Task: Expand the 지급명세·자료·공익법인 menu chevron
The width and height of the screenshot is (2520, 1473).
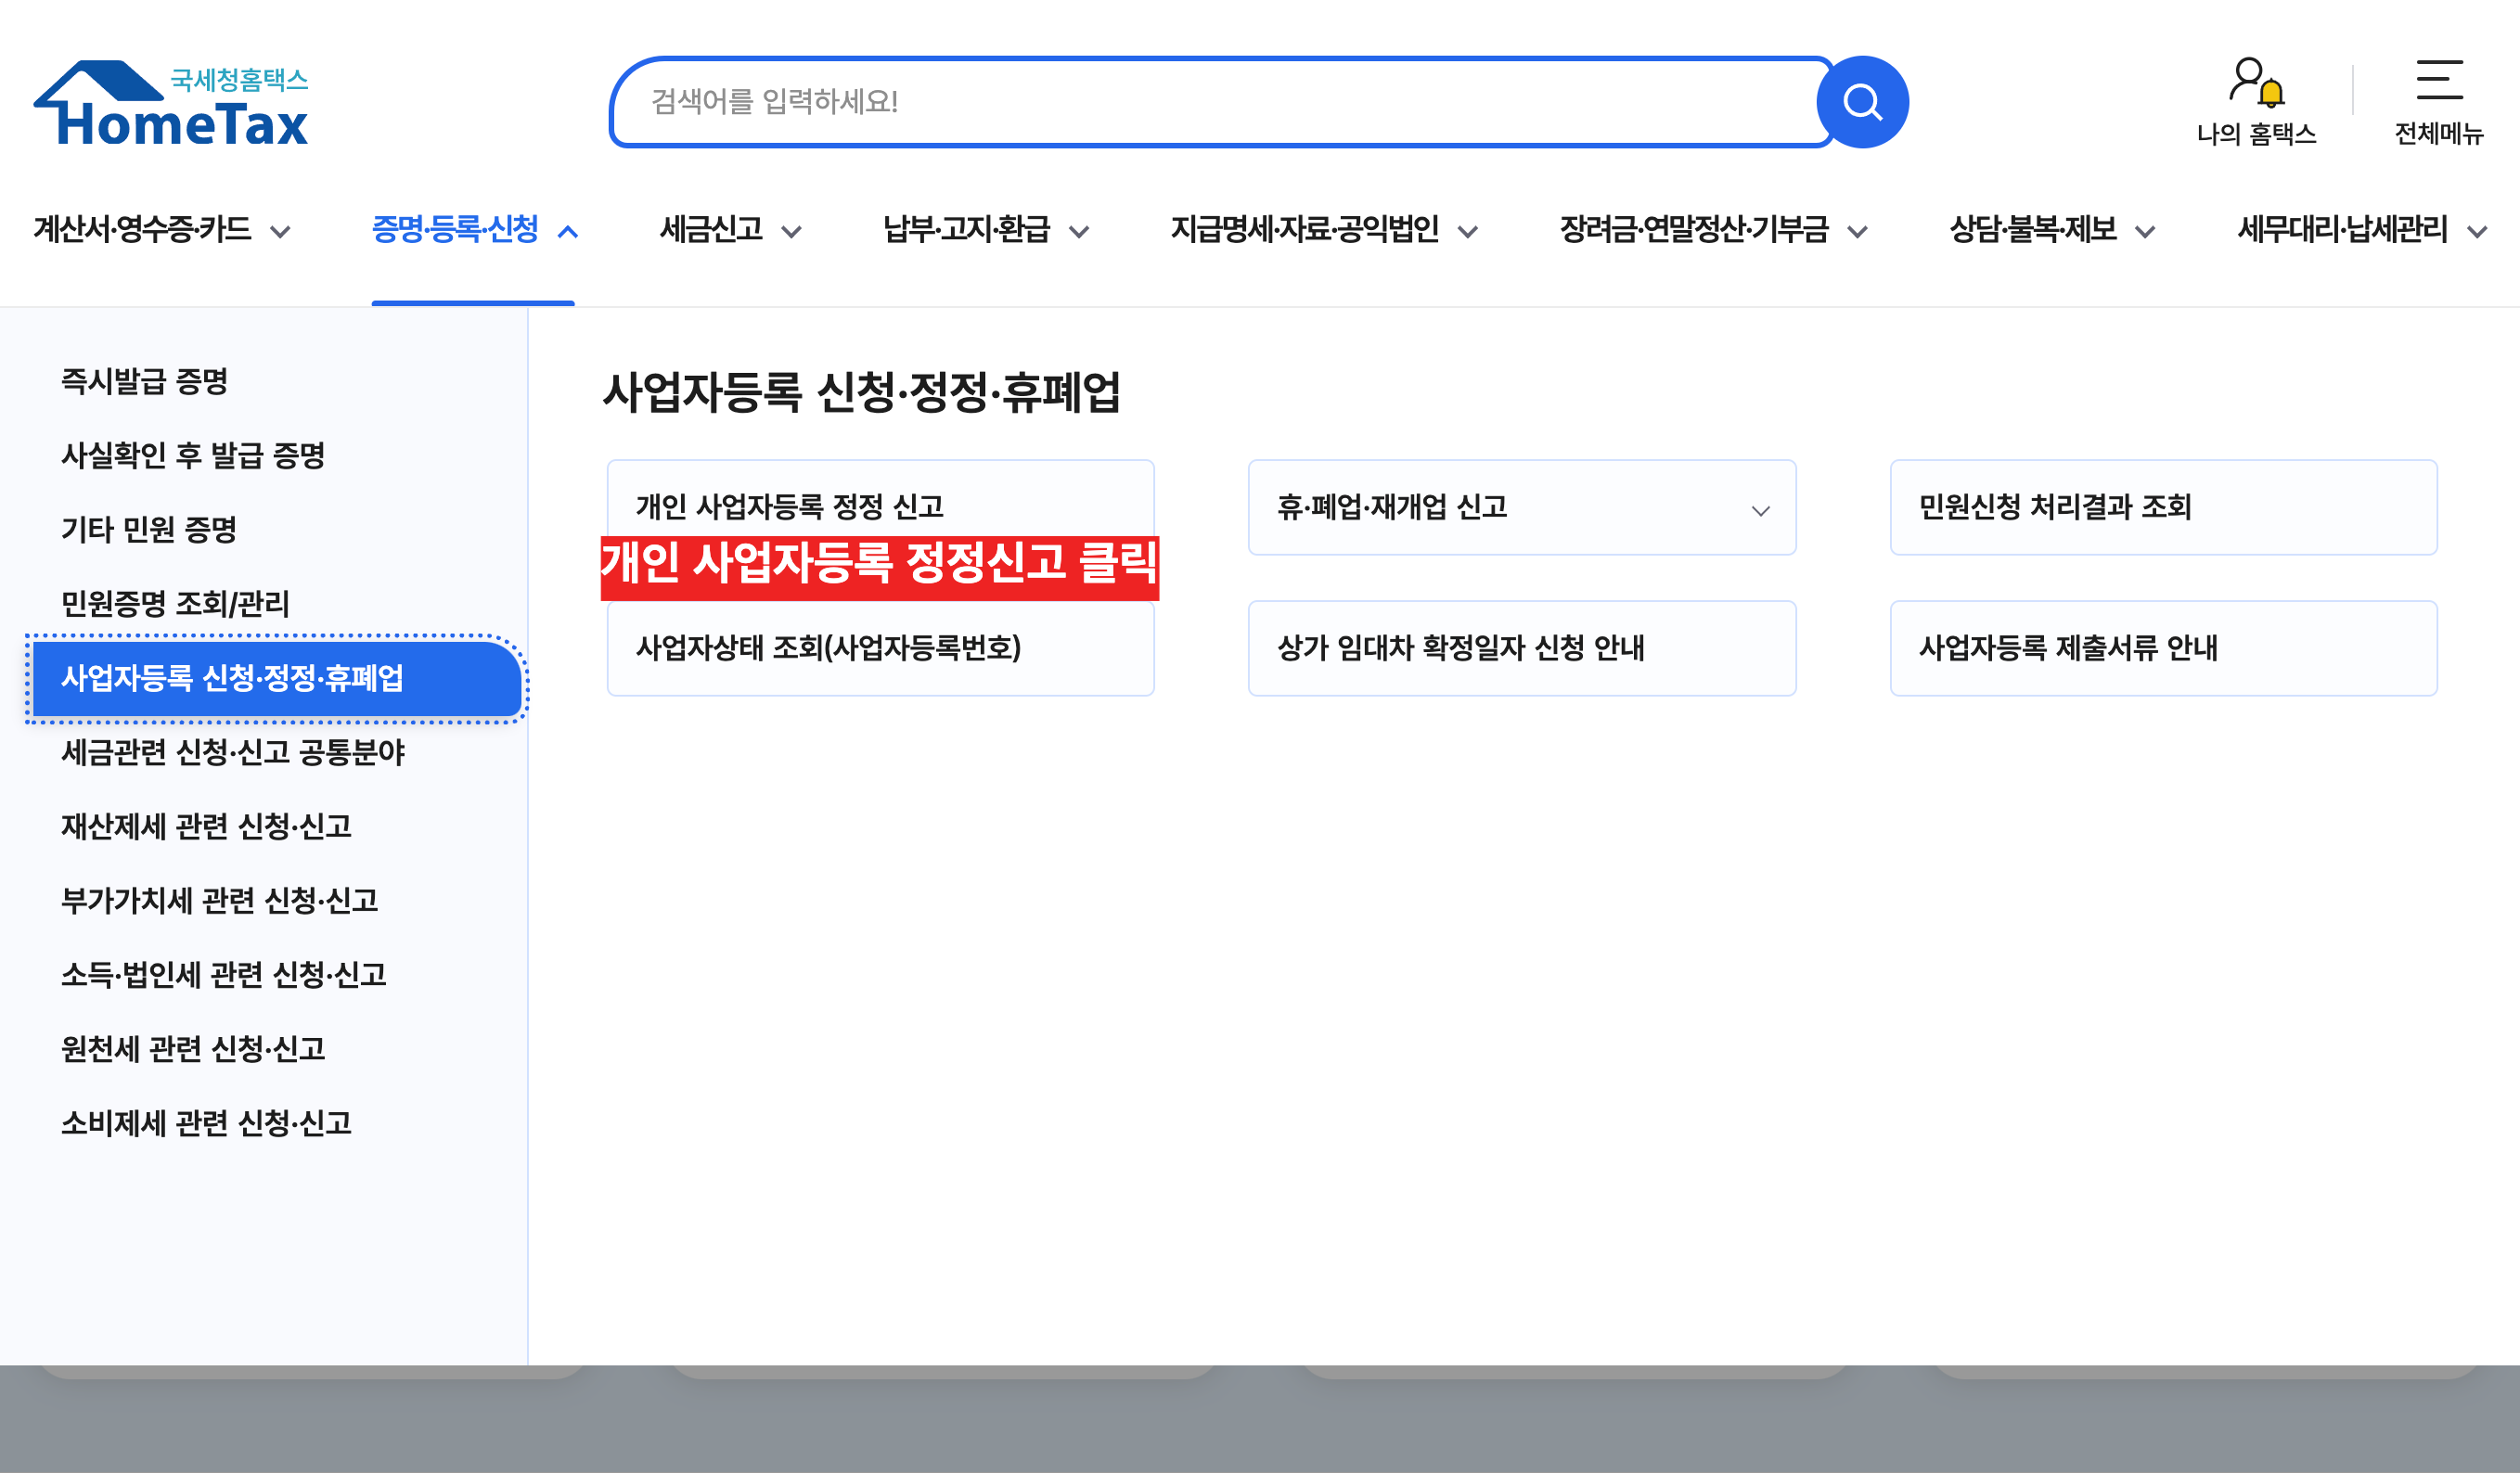Action: pyautogui.click(x=1468, y=232)
